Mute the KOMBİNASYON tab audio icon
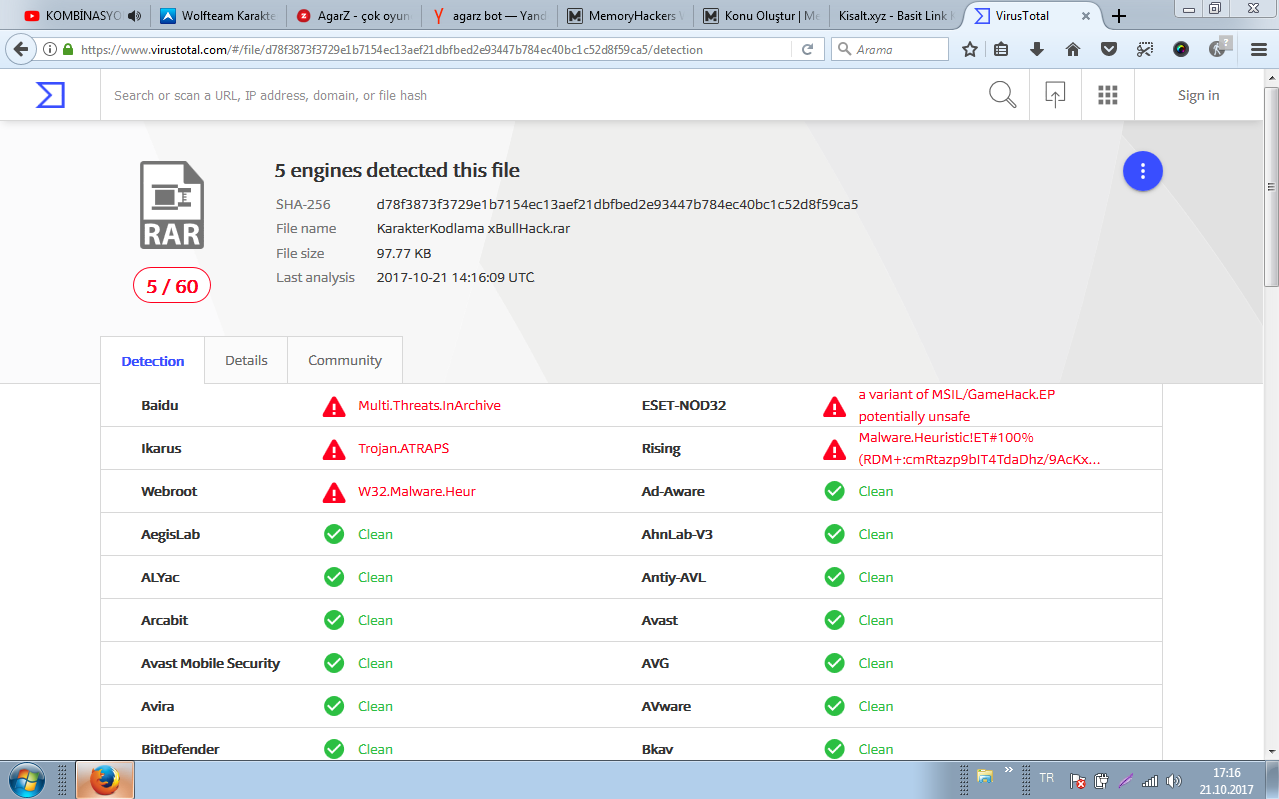This screenshot has height=799, width=1279. pos(135,16)
